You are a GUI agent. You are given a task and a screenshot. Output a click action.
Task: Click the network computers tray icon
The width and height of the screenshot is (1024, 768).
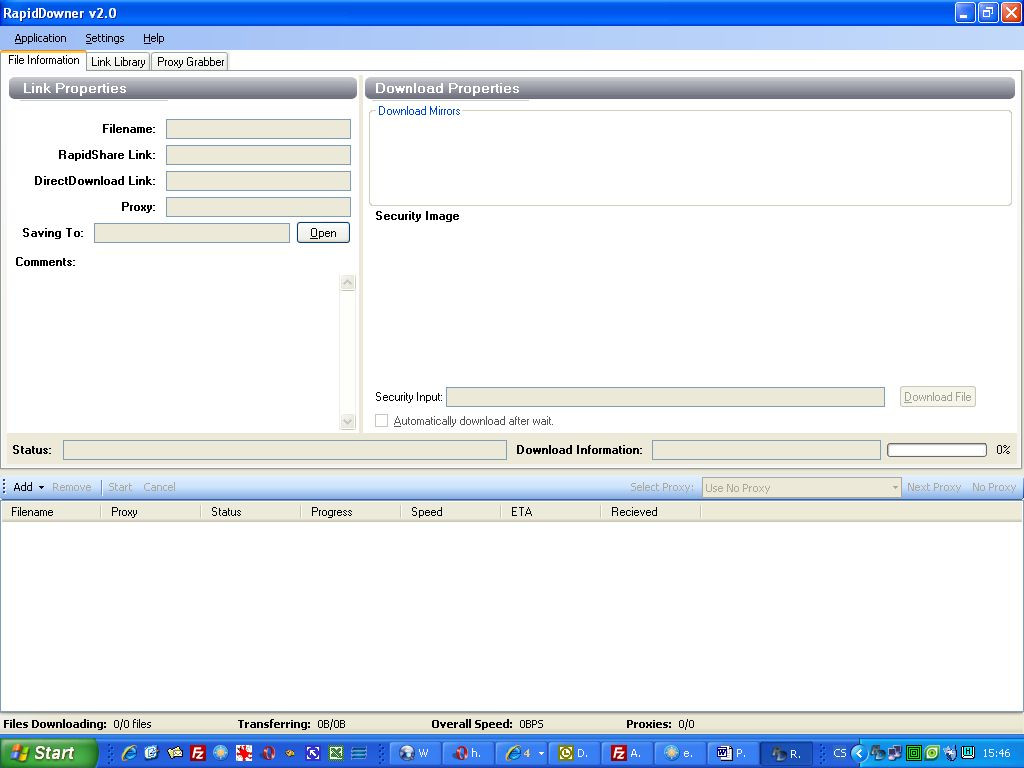[x=895, y=753]
